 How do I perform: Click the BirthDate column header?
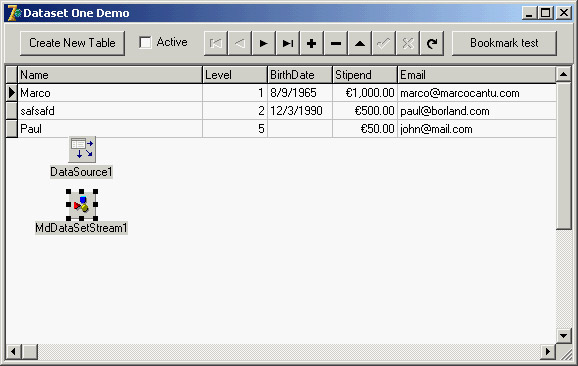pyautogui.click(x=300, y=75)
